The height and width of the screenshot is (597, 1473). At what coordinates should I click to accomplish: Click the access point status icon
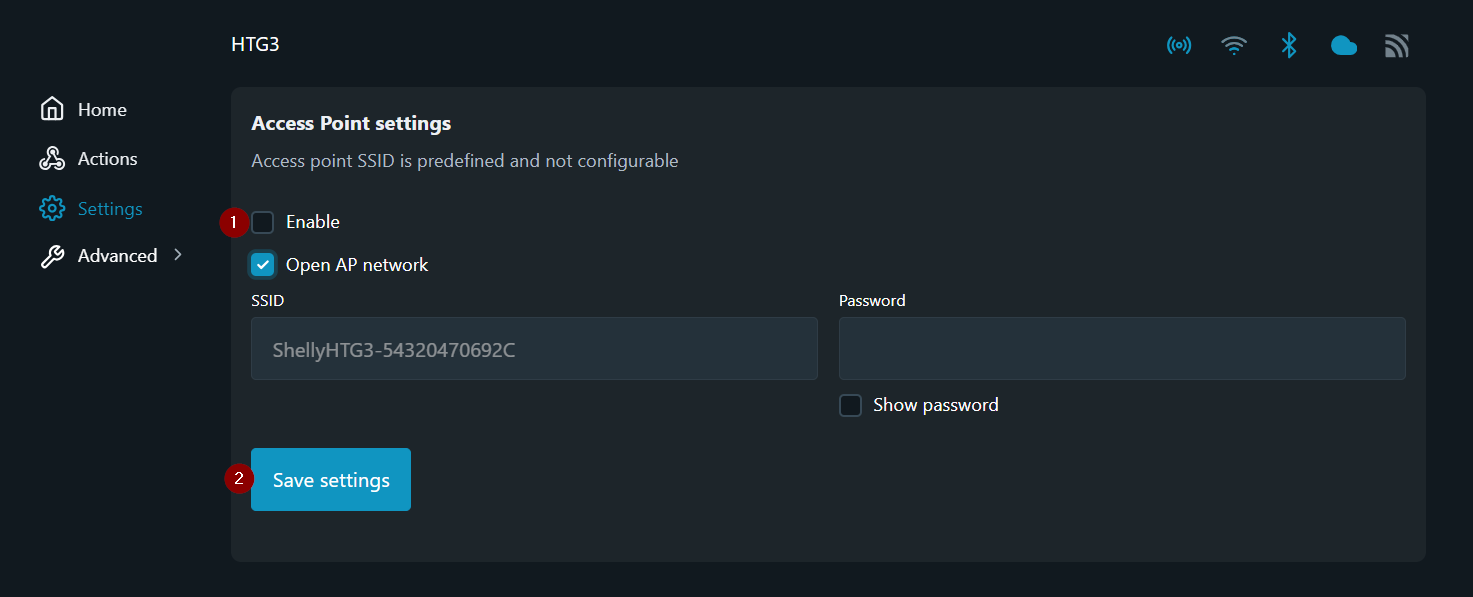[x=1179, y=46]
